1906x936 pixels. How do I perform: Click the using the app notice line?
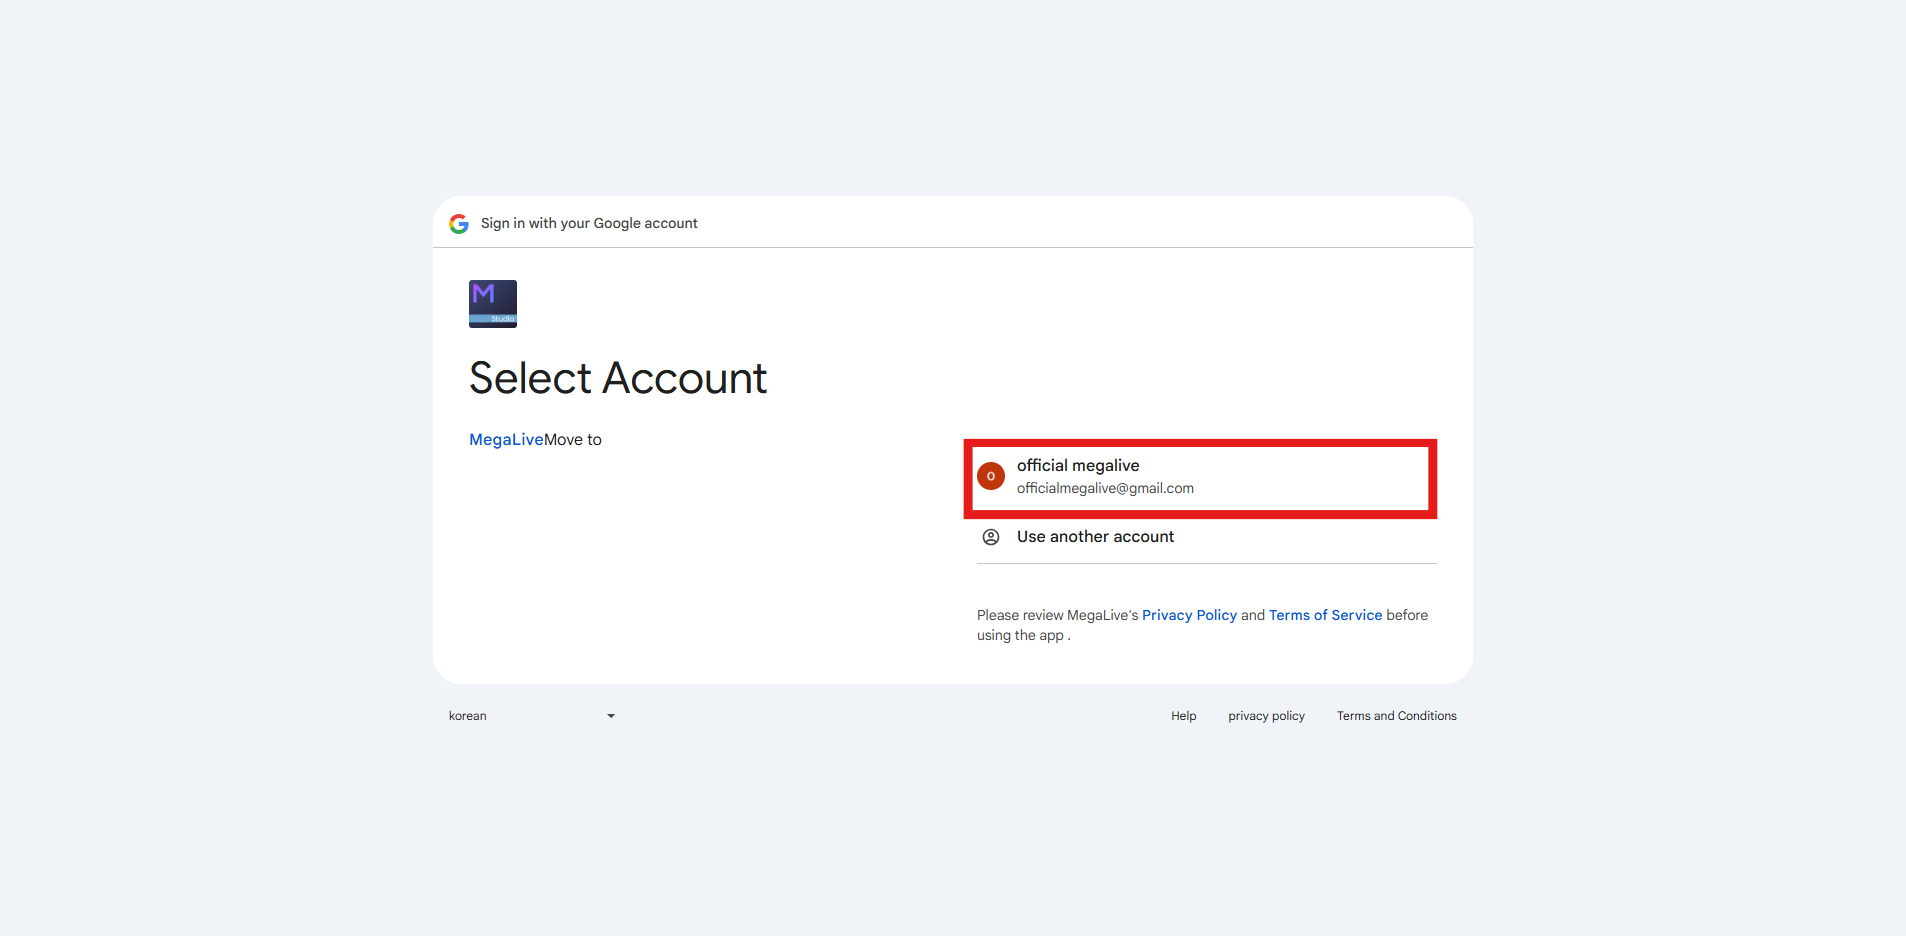1023,635
